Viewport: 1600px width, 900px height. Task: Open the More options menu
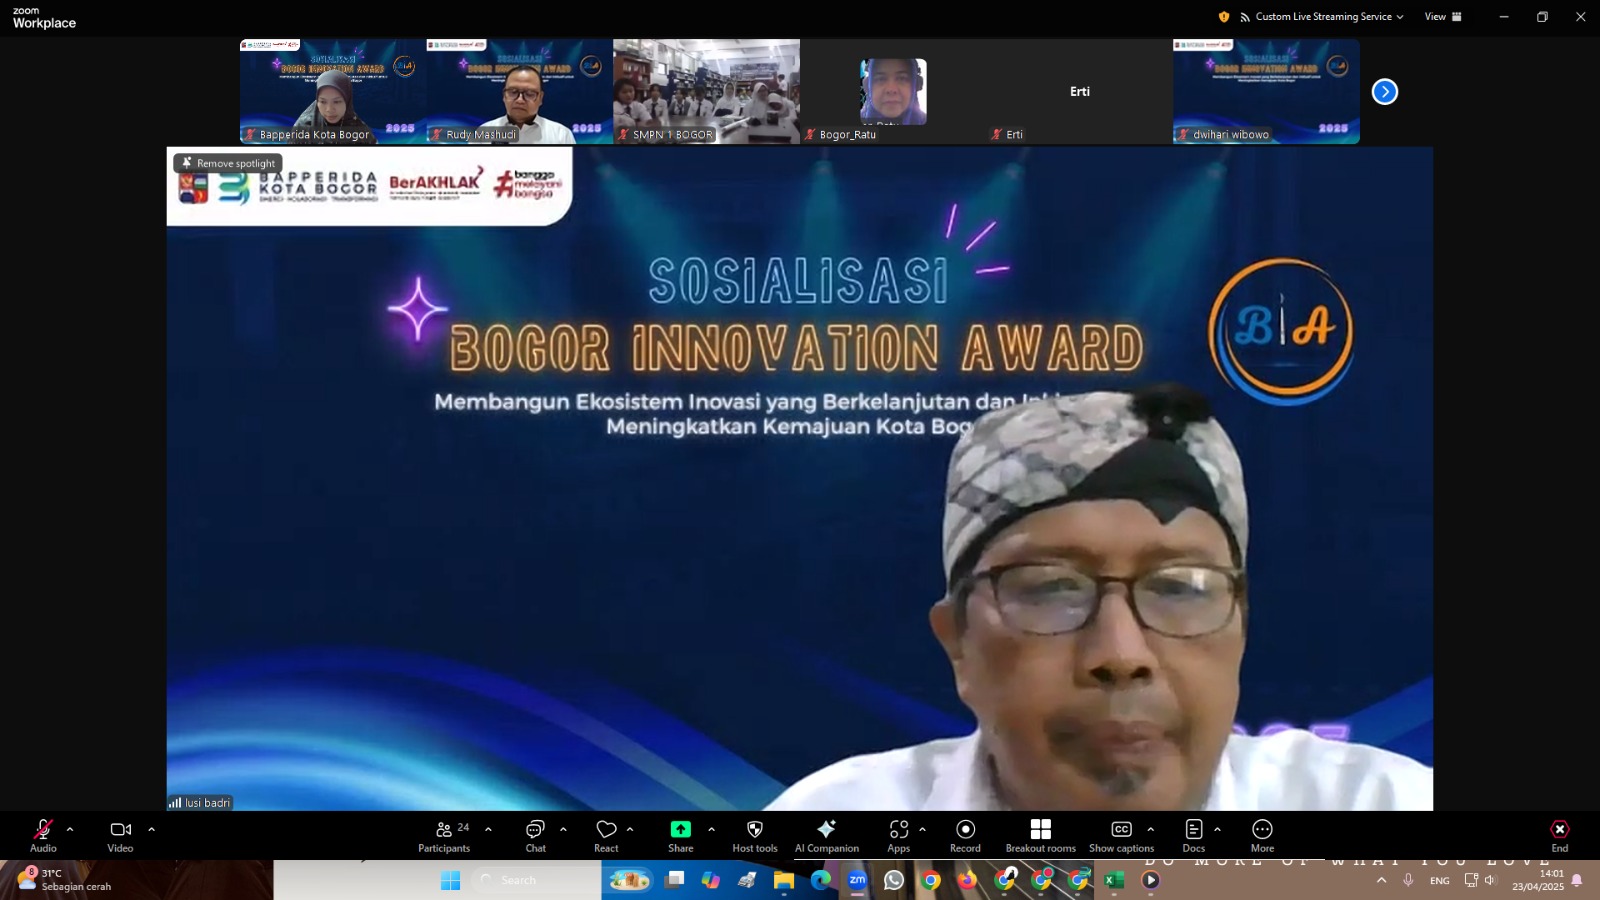point(1263,836)
